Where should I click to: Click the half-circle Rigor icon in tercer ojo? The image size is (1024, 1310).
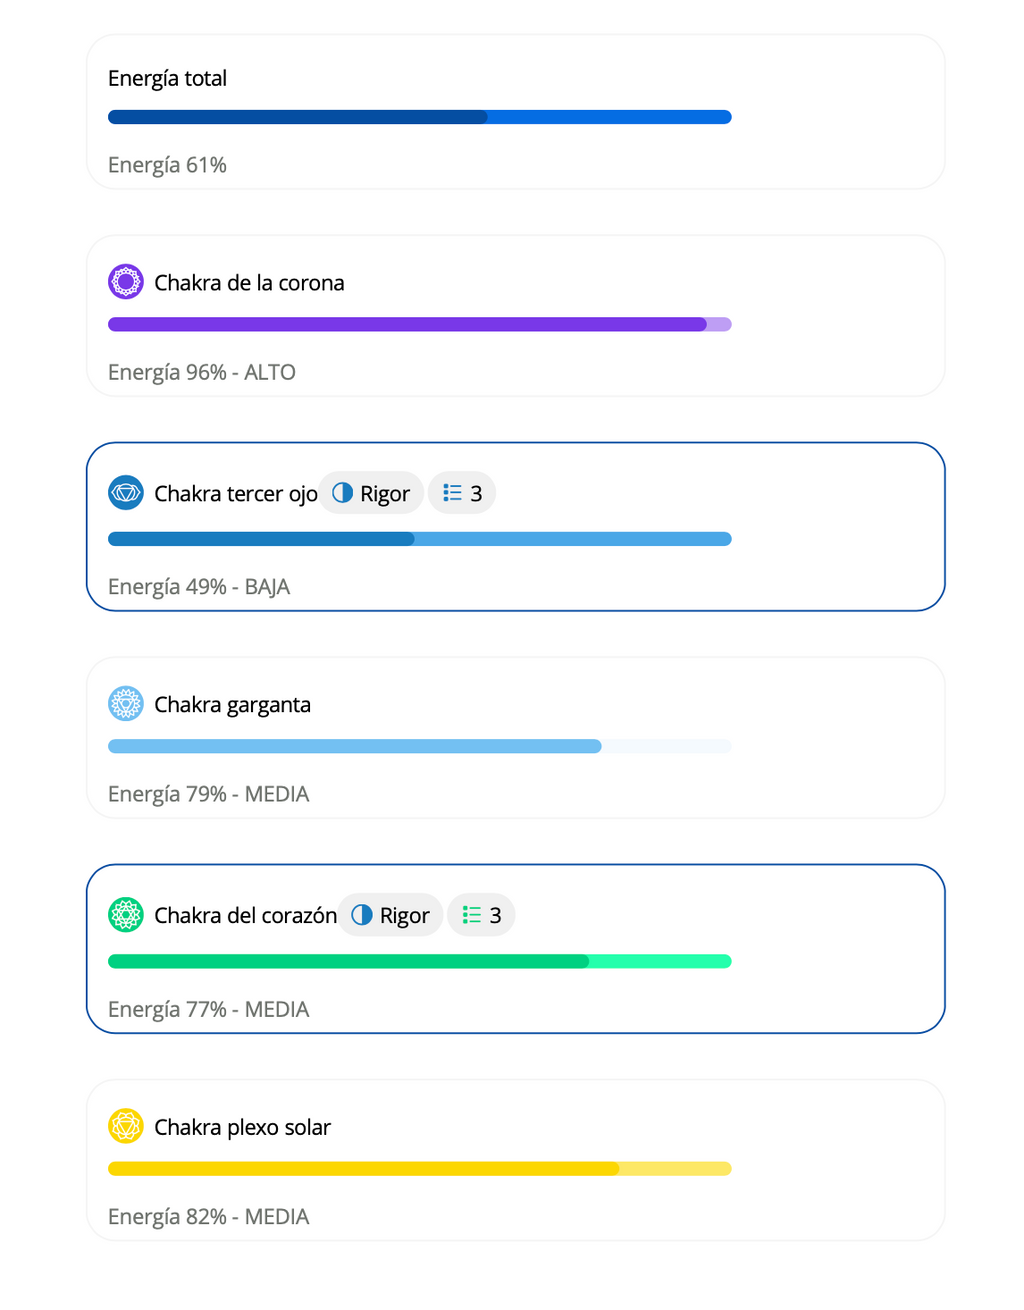(x=343, y=493)
